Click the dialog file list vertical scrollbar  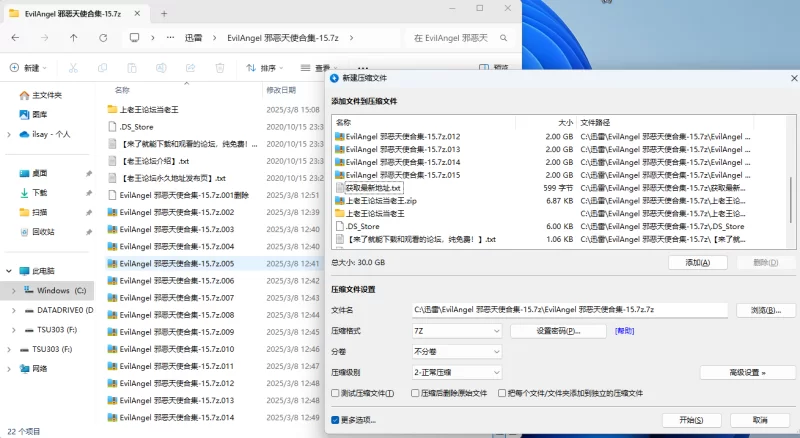pos(791,199)
